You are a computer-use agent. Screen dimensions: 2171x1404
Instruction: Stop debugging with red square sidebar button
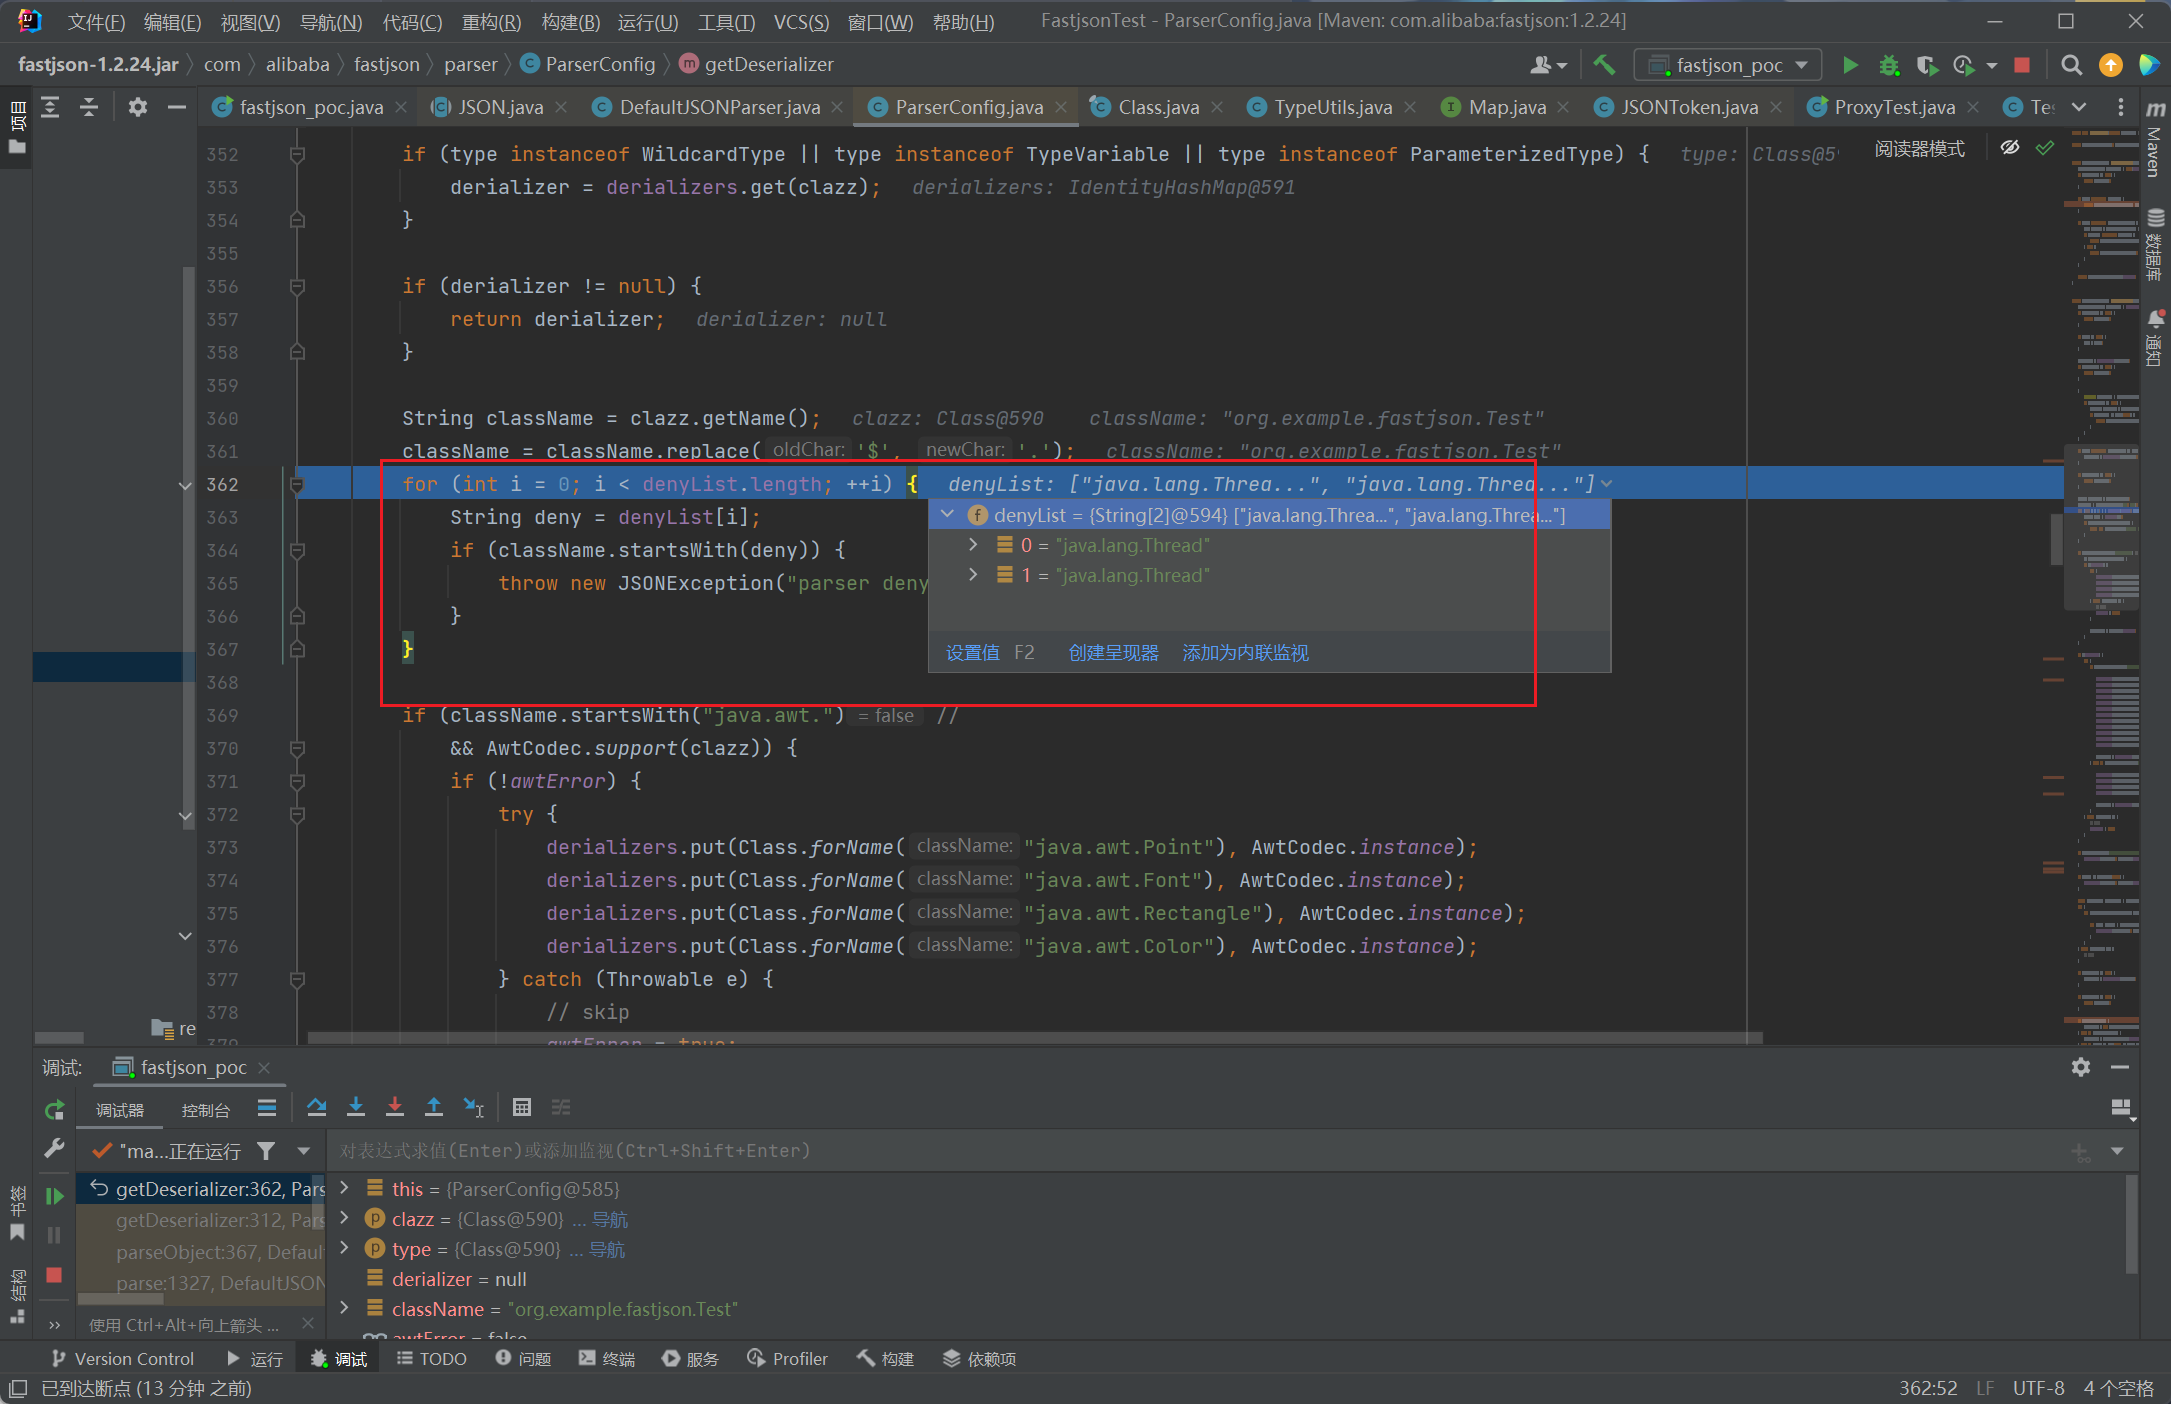(x=54, y=1275)
